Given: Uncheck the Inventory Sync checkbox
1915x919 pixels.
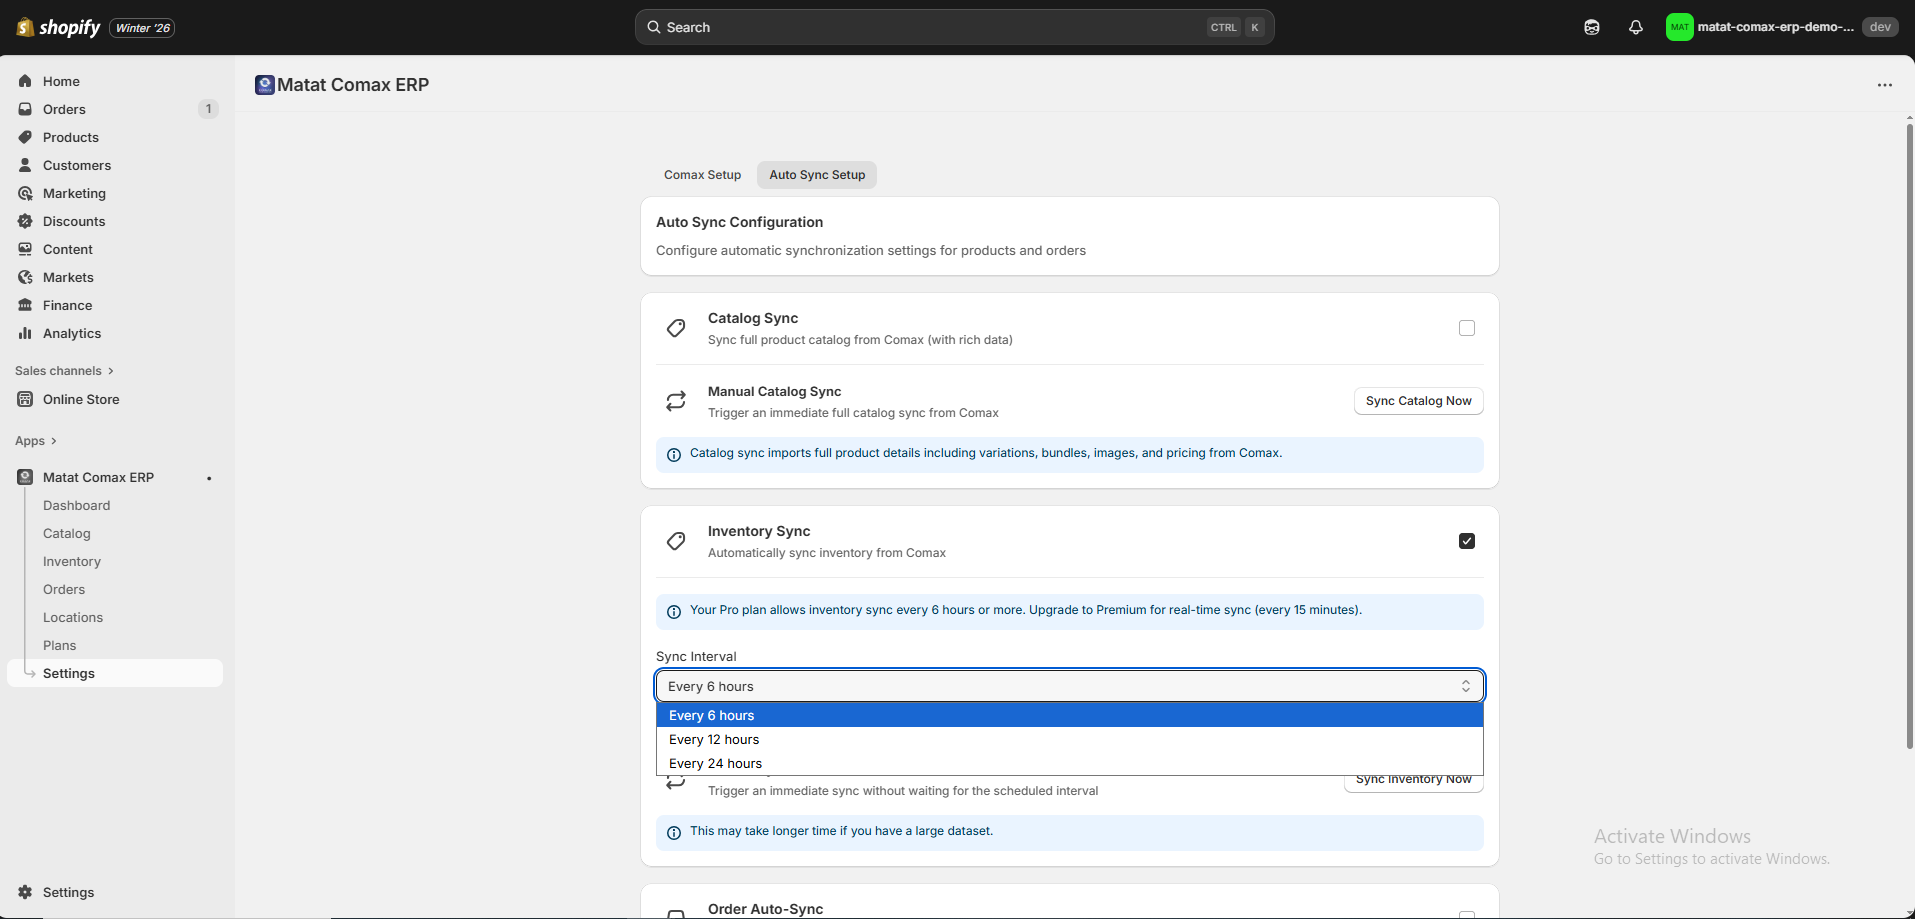Looking at the screenshot, I should [x=1466, y=541].
